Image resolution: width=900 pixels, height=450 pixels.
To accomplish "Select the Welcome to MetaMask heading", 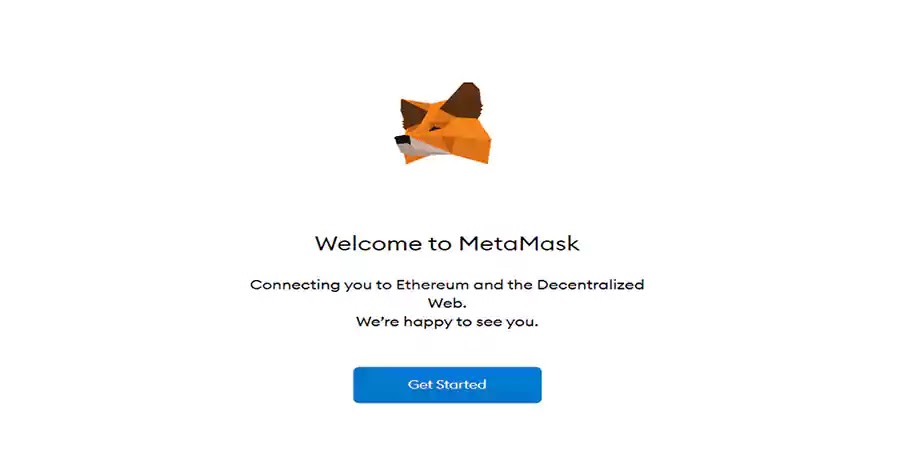I will 447,243.
